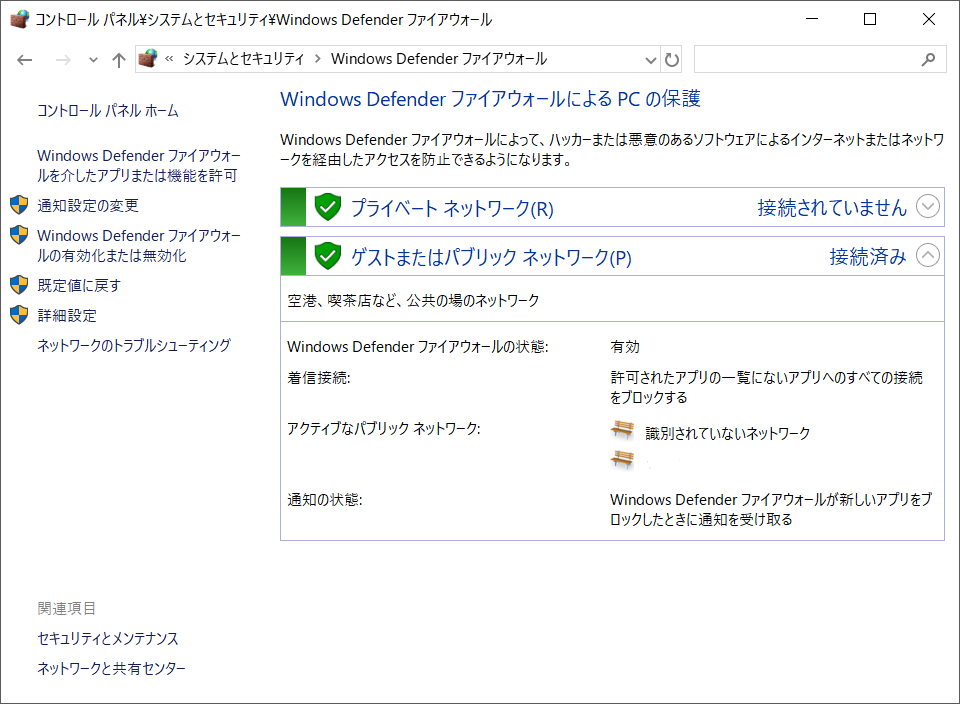Maximize the firewall window
Image resolution: width=967 pixels, height=704 pixels.
pyautogui.click(x=870, y=19)
